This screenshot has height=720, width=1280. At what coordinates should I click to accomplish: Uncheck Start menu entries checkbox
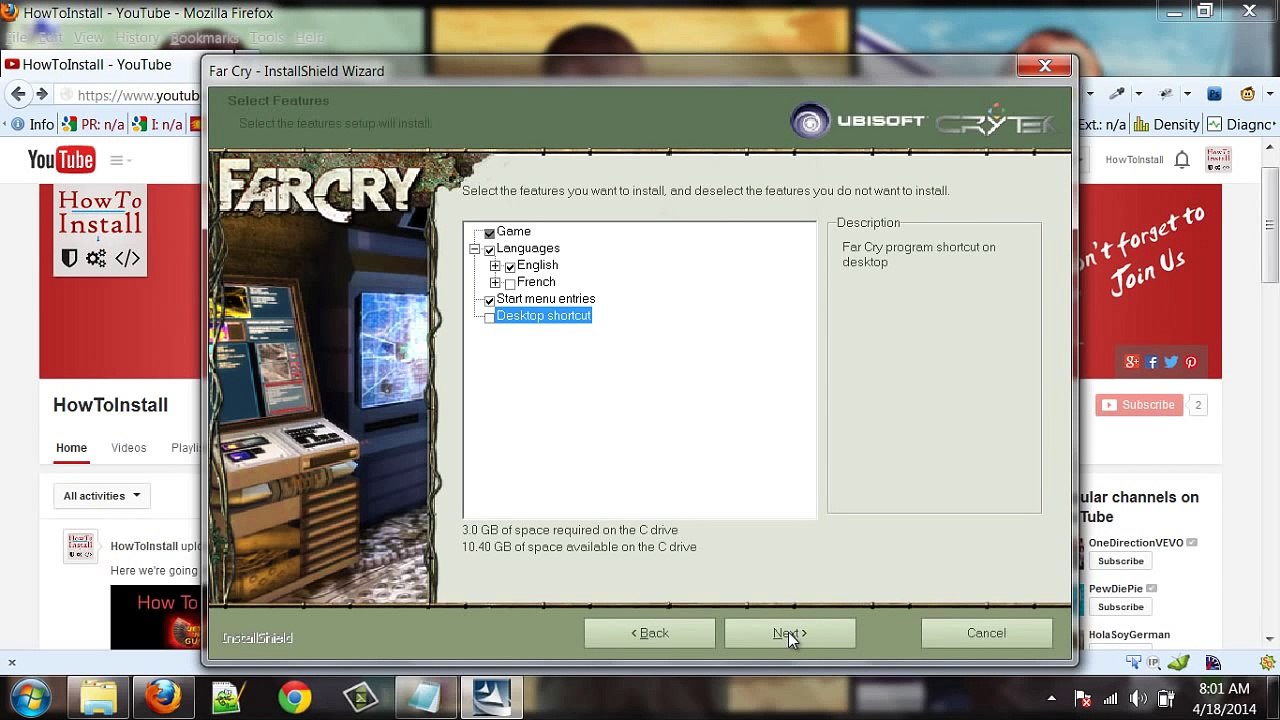point(489,299)
